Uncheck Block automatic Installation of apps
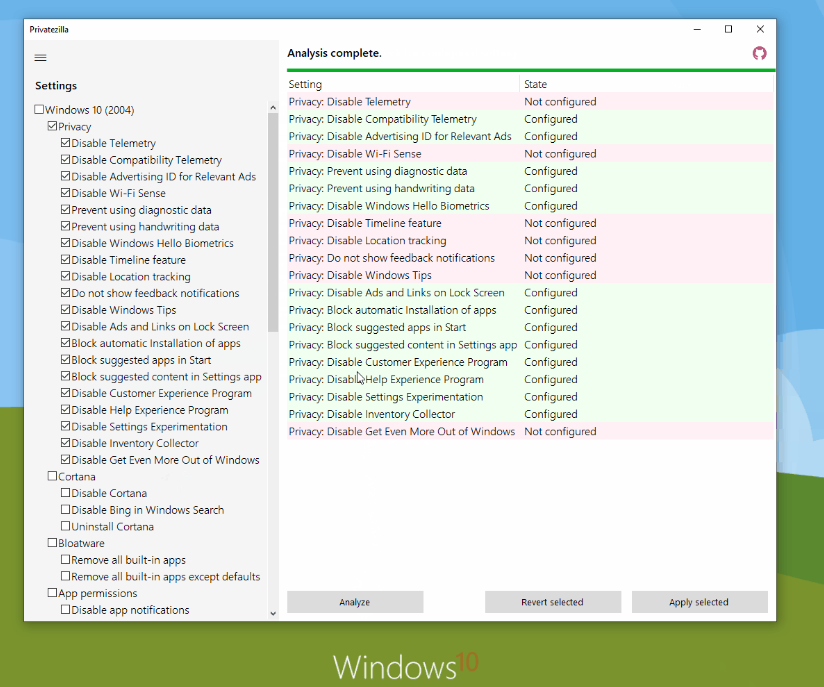Screen dimensions: 824x687 click(65, 343)
